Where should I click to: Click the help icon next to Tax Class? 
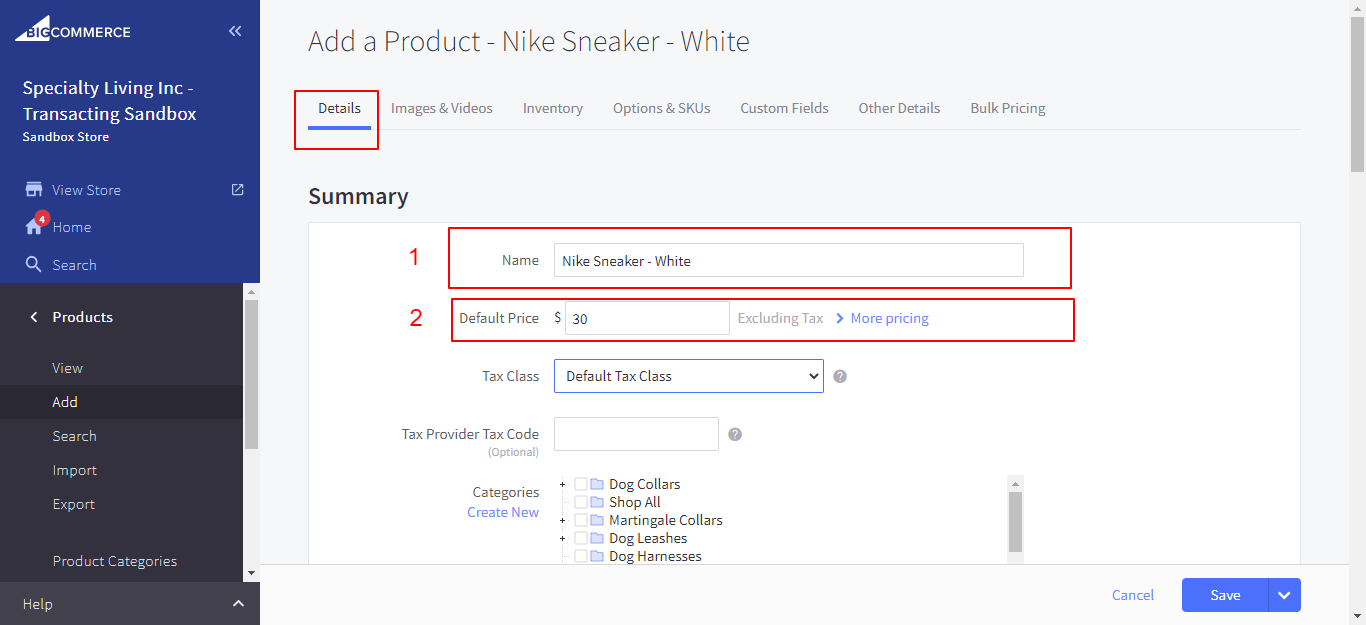[840, 377]
